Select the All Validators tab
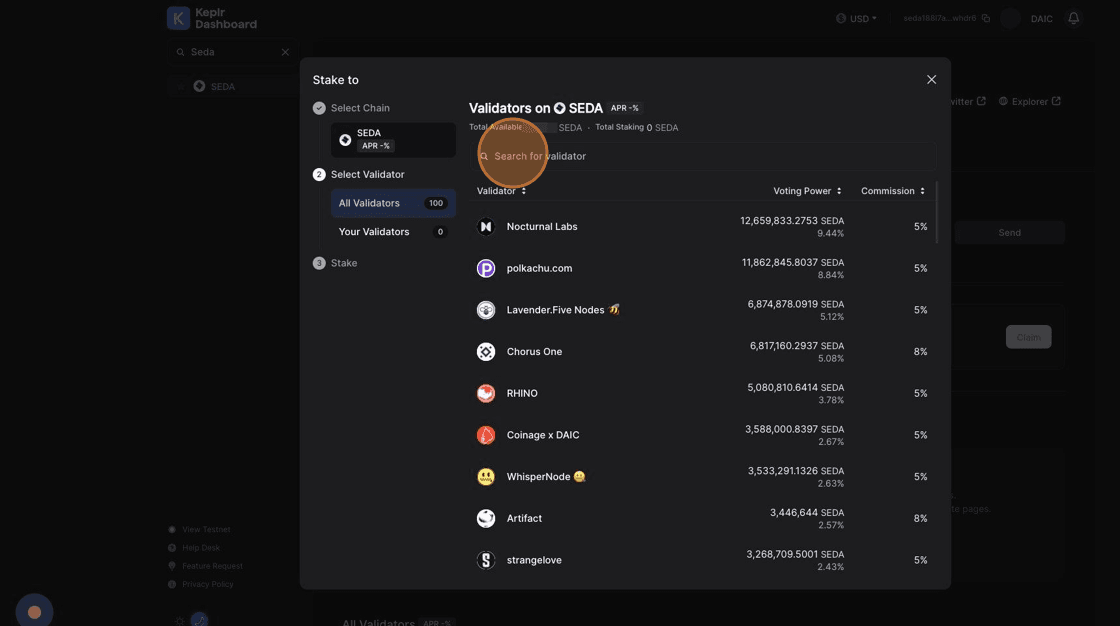1120x626 pixels. tap(392, 203)
